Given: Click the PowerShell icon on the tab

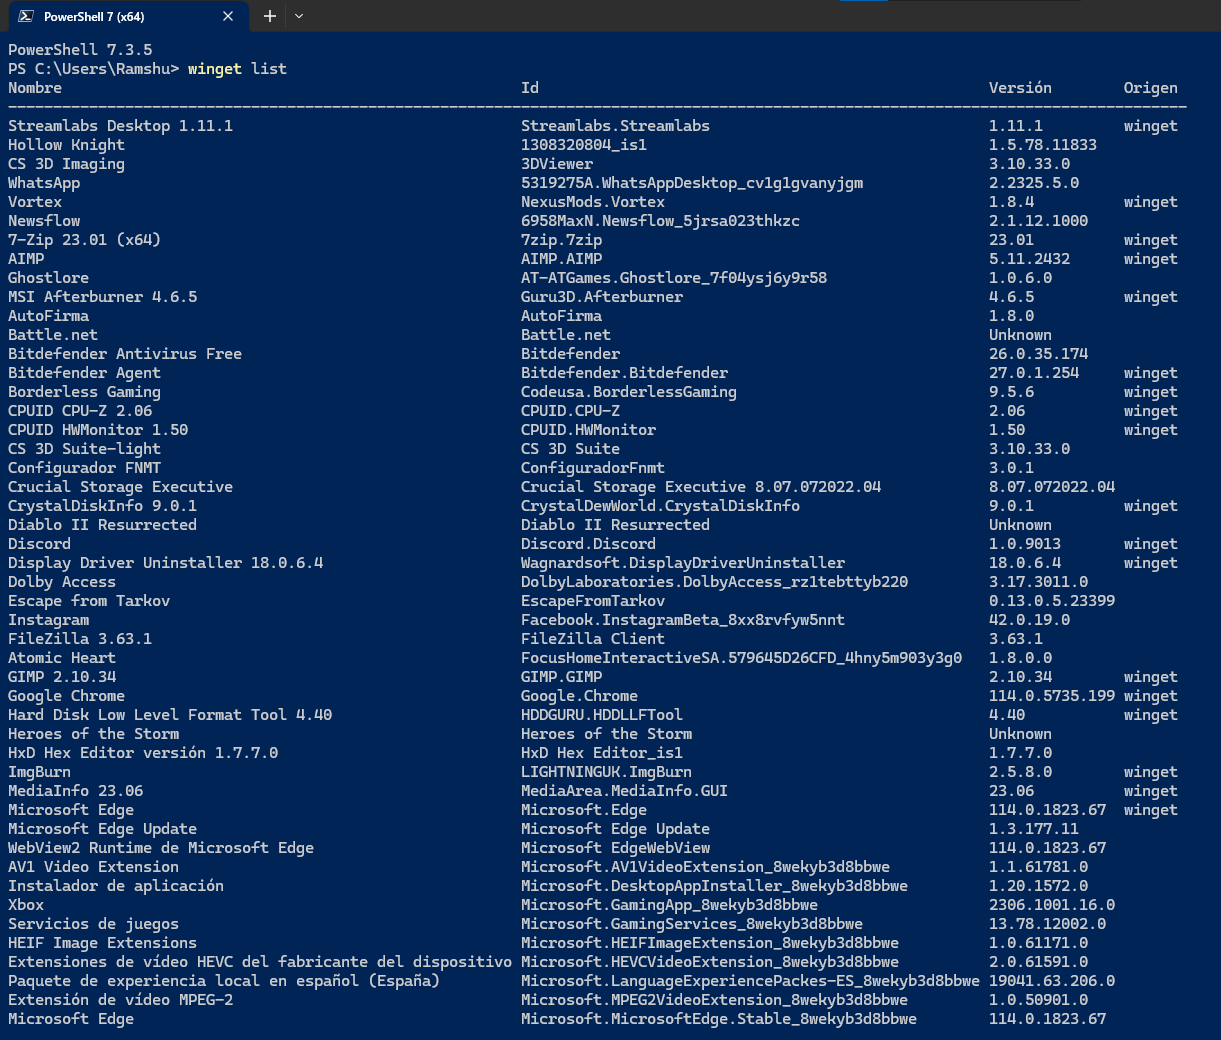Looking at the screenshot, I should click(26, 16).
